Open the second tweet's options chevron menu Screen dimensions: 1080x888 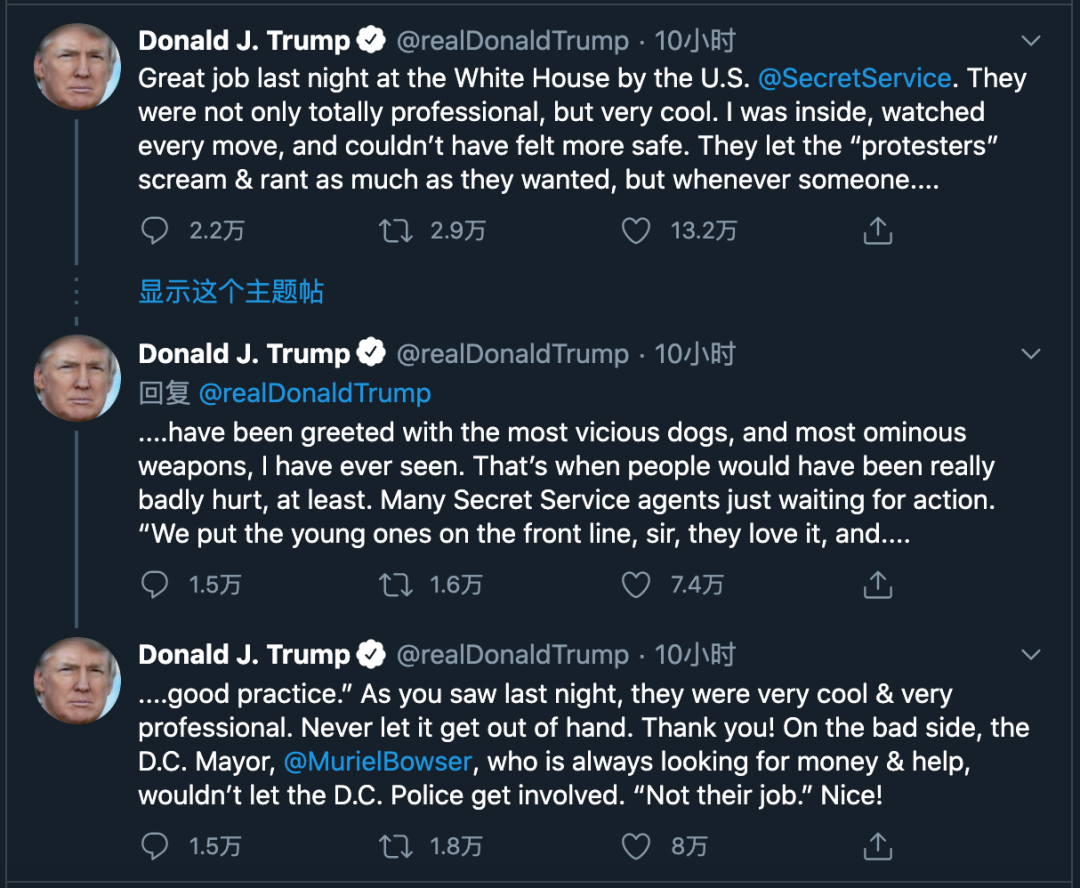[1030, 353]
